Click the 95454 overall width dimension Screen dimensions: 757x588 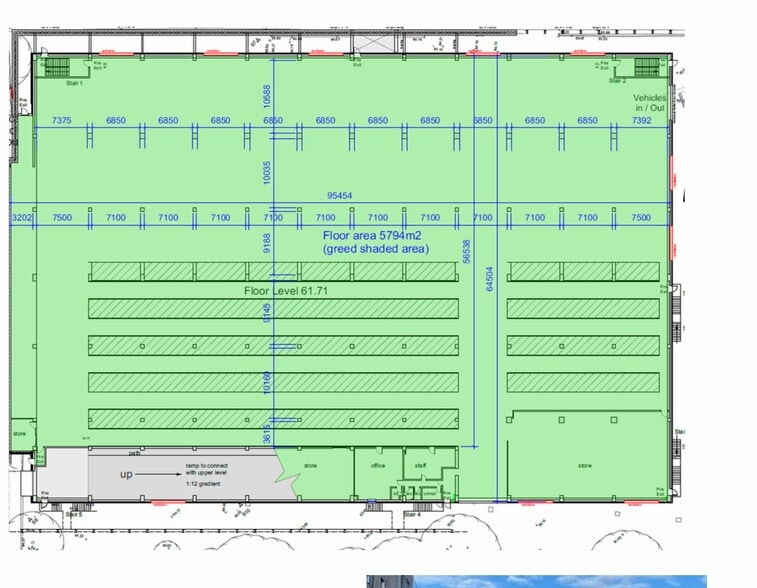point(340,197)
